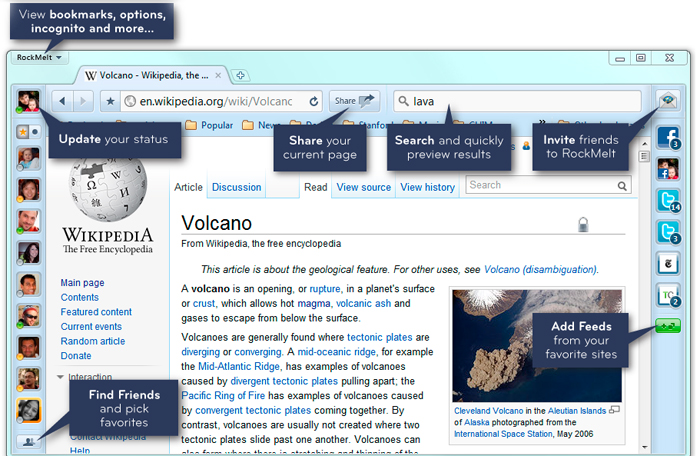700x456 pixels.
Task: Open the RockMelt dropdown menu
Action: (x=39, y=57)
